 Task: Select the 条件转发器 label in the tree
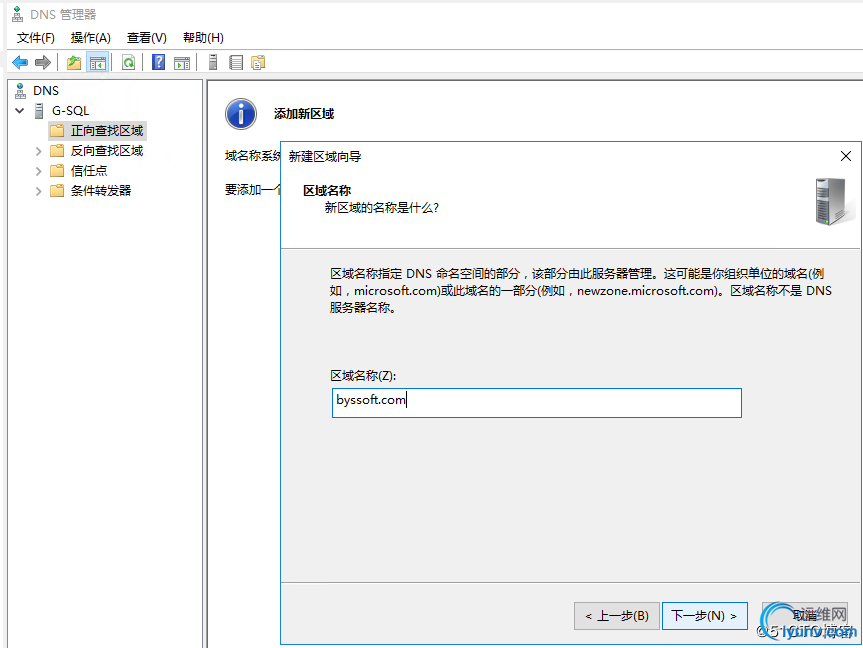pos(101,191)
